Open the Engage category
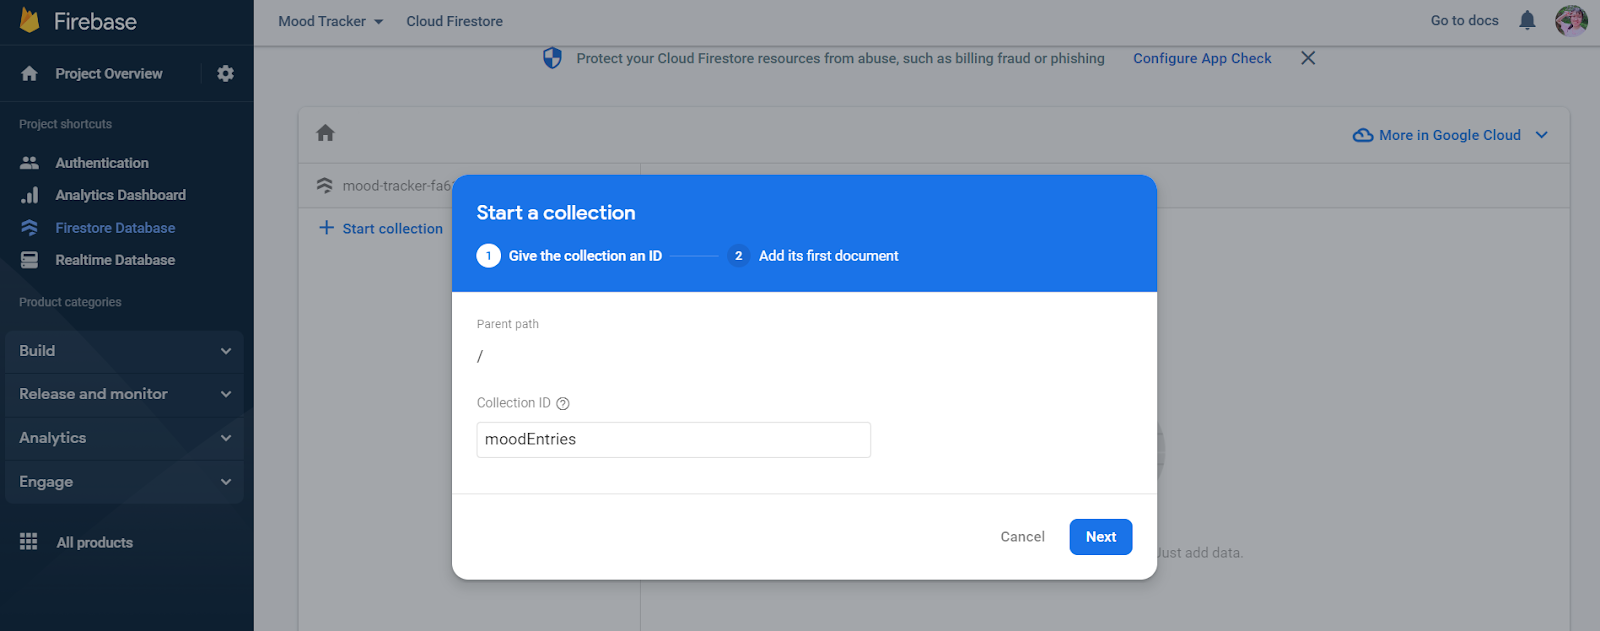 coord(124,481)
